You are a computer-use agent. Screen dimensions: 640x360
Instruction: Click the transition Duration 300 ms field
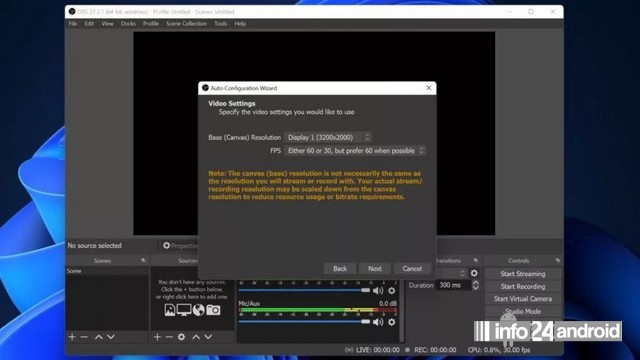(453, 285)
